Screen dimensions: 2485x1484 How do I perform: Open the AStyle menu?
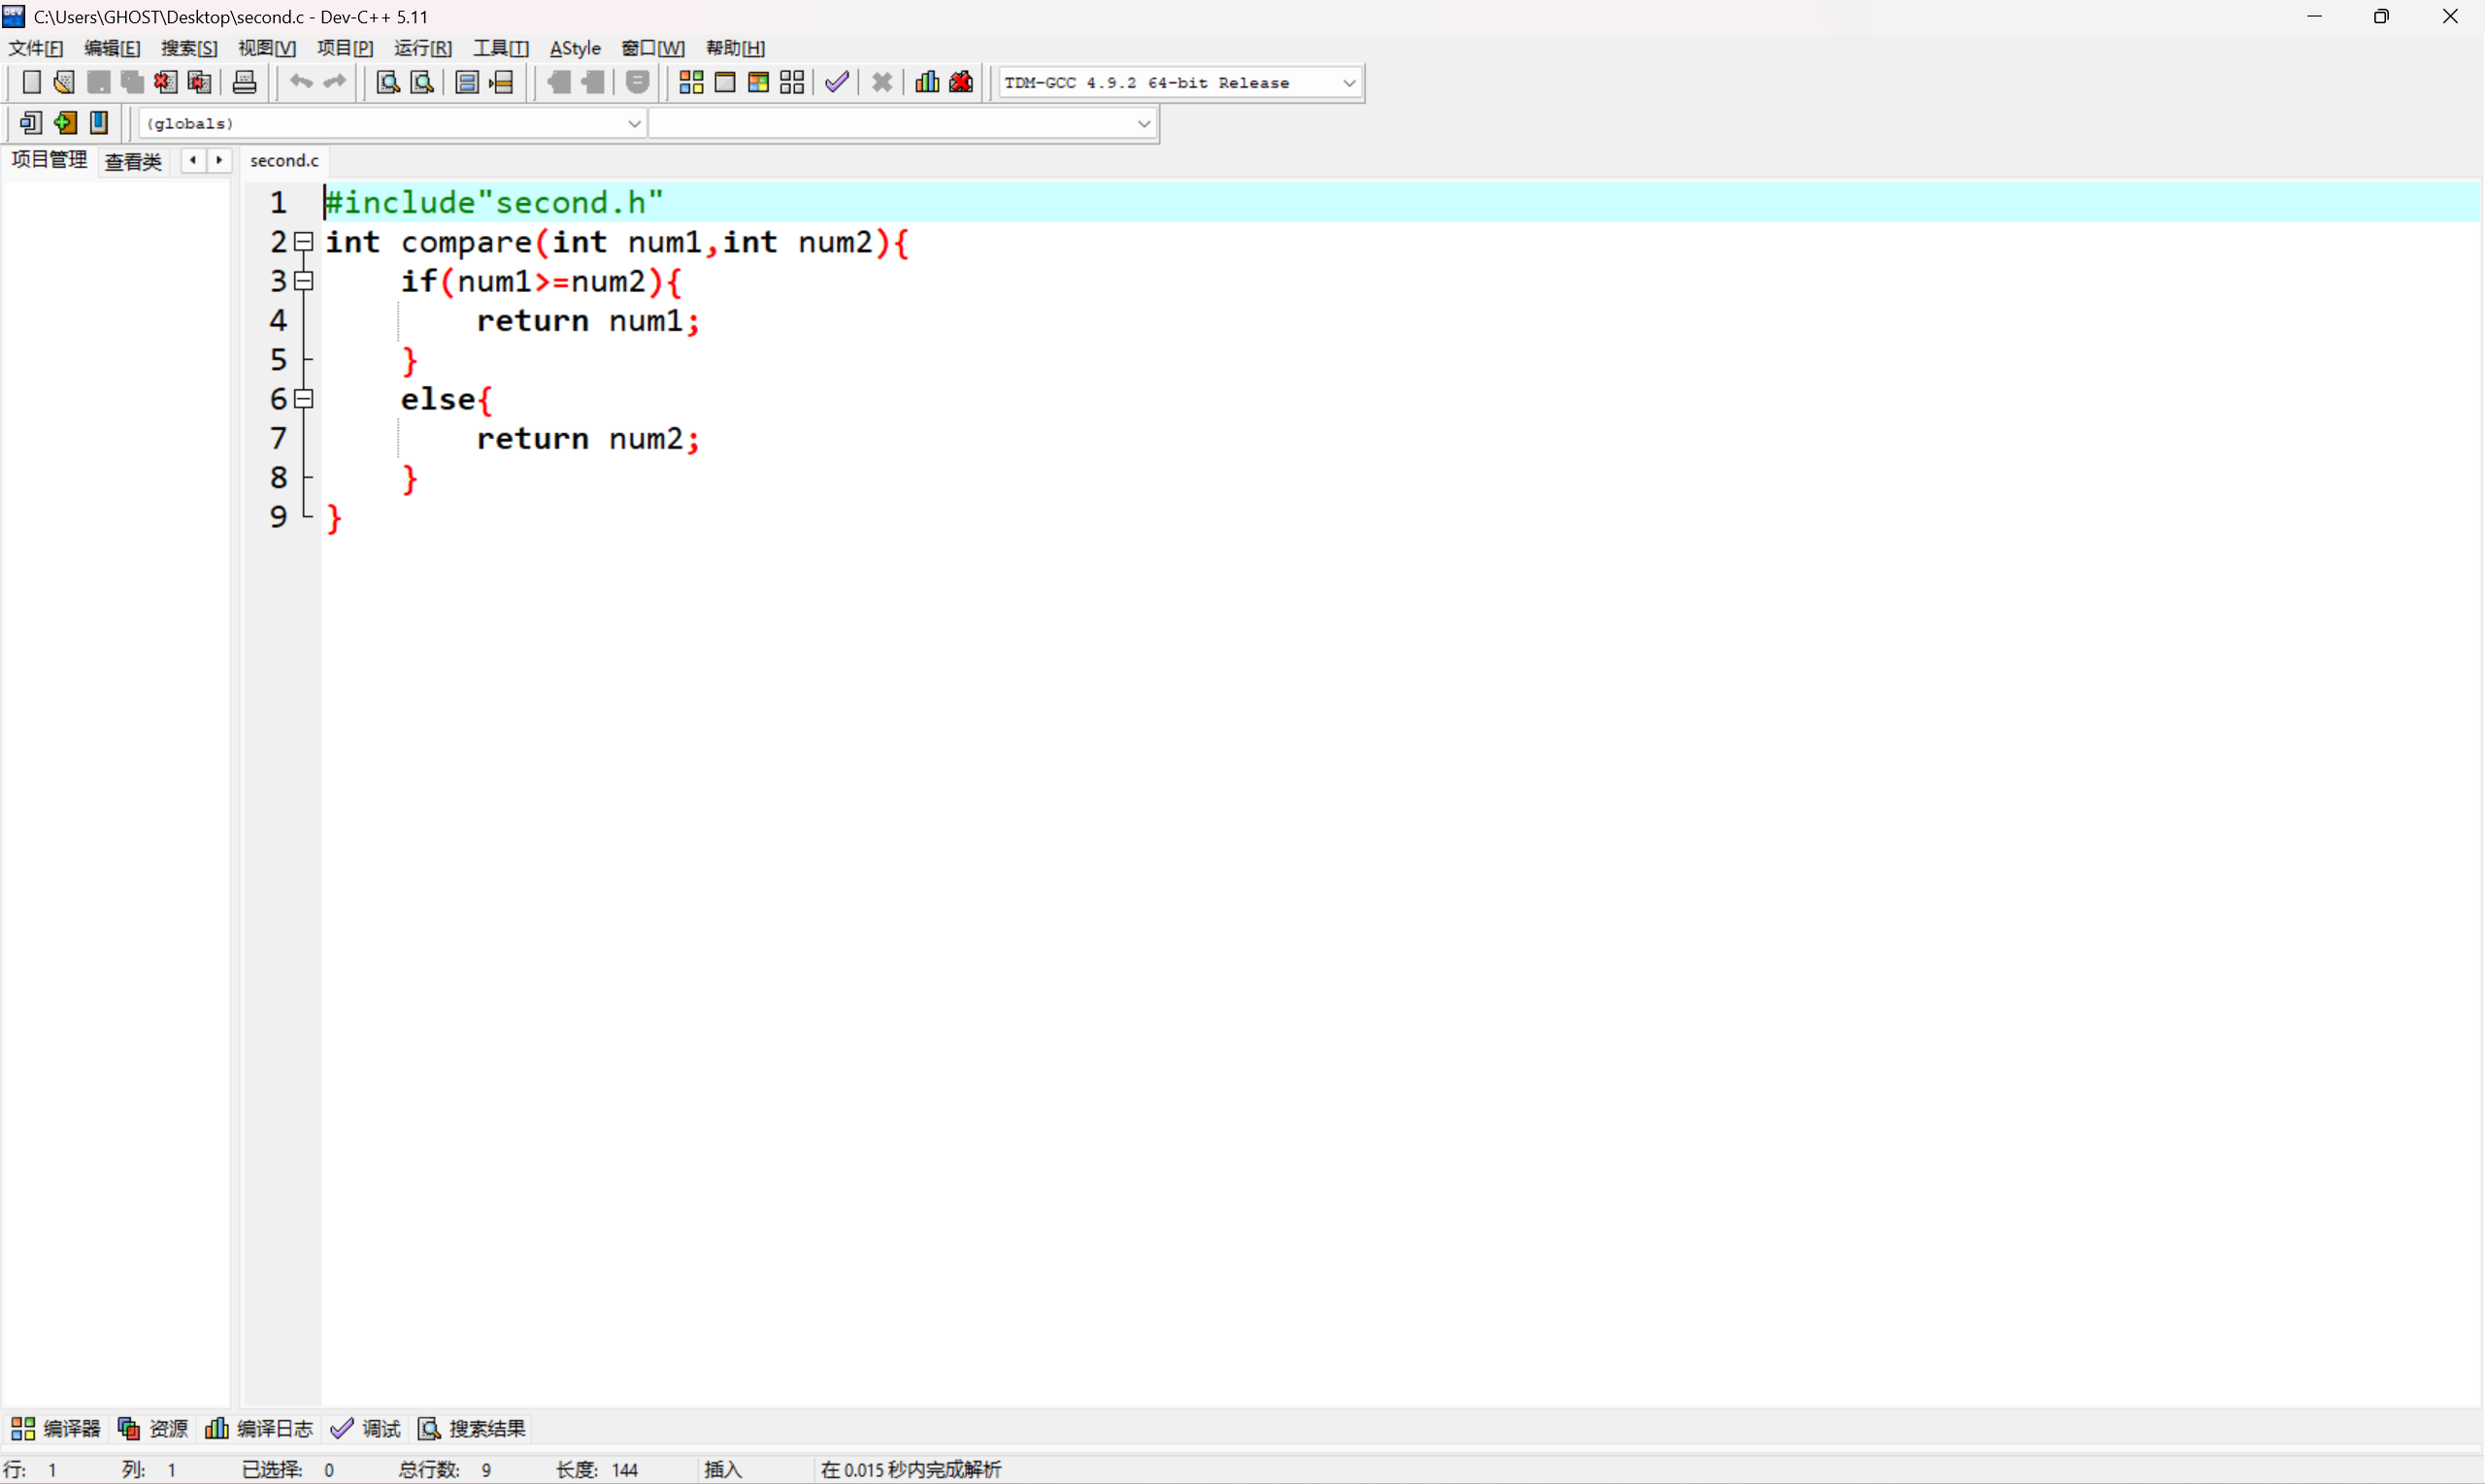(575, 48)
